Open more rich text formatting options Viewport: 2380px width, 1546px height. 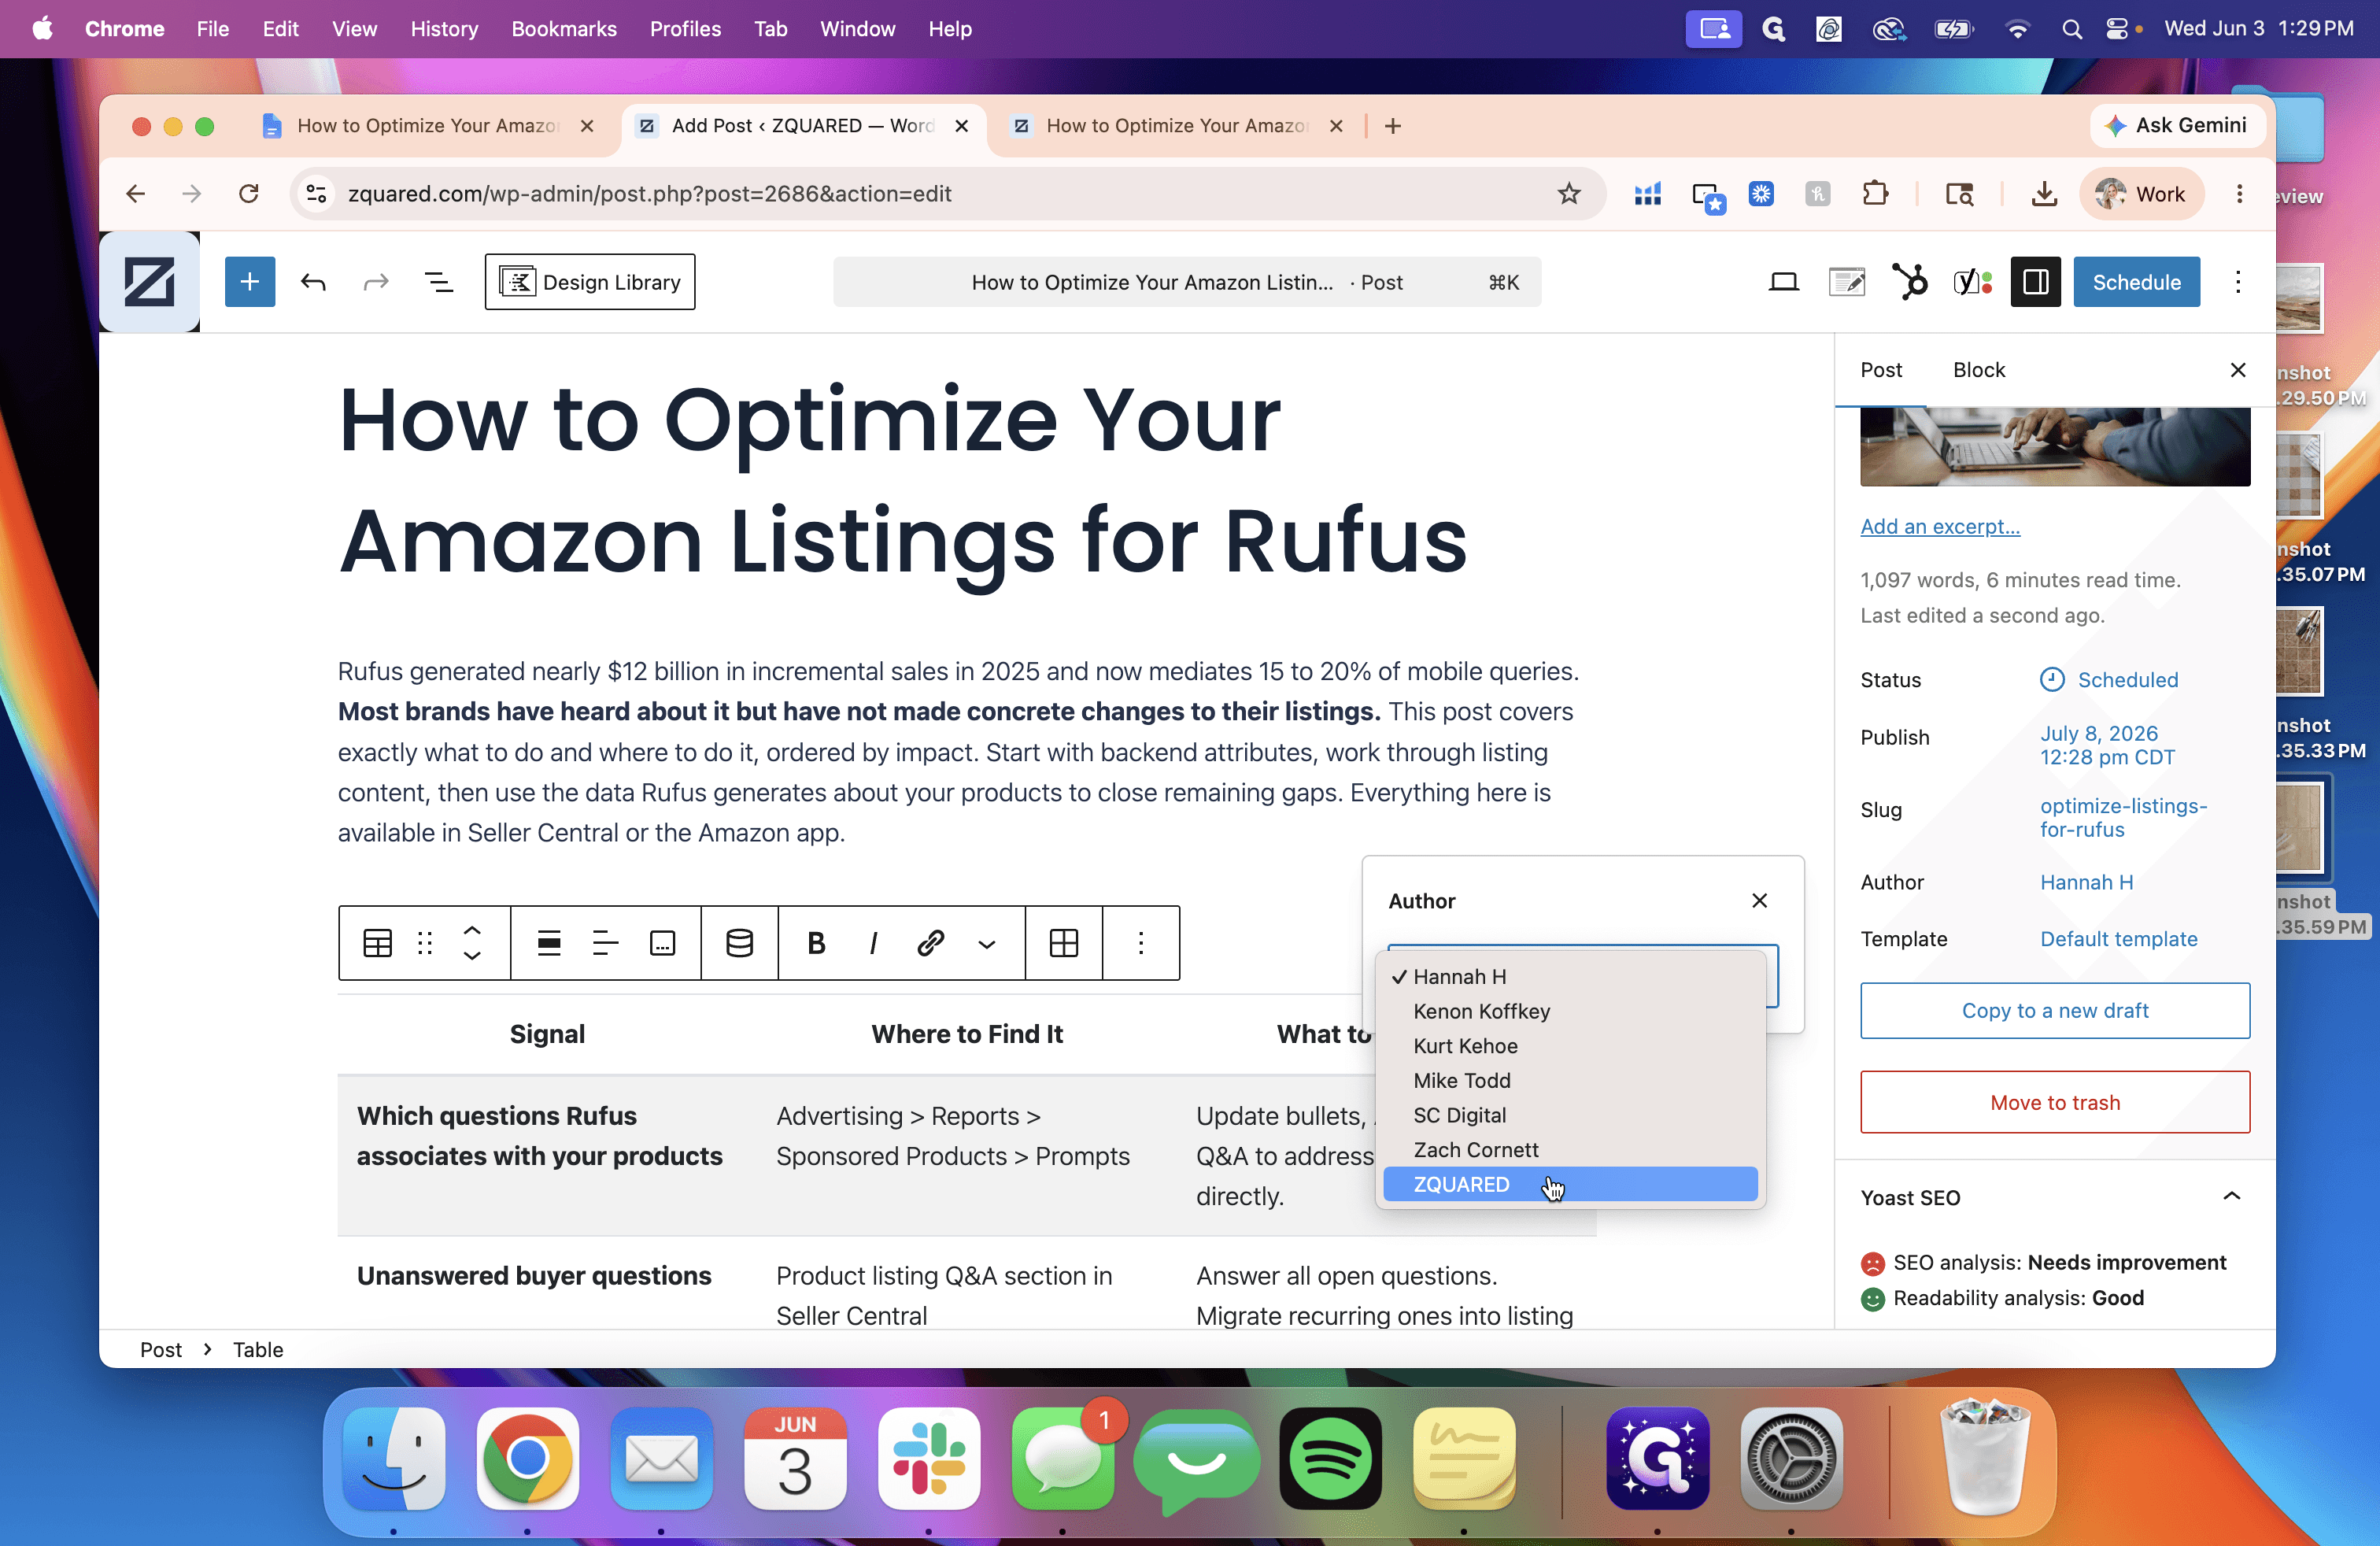(987, 944)
